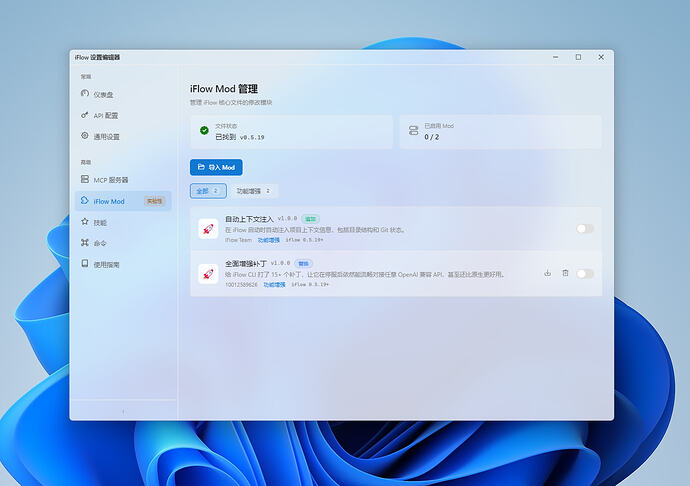Go to 通用设置 general settings
The image size is (690, 486).
[123, 136]
